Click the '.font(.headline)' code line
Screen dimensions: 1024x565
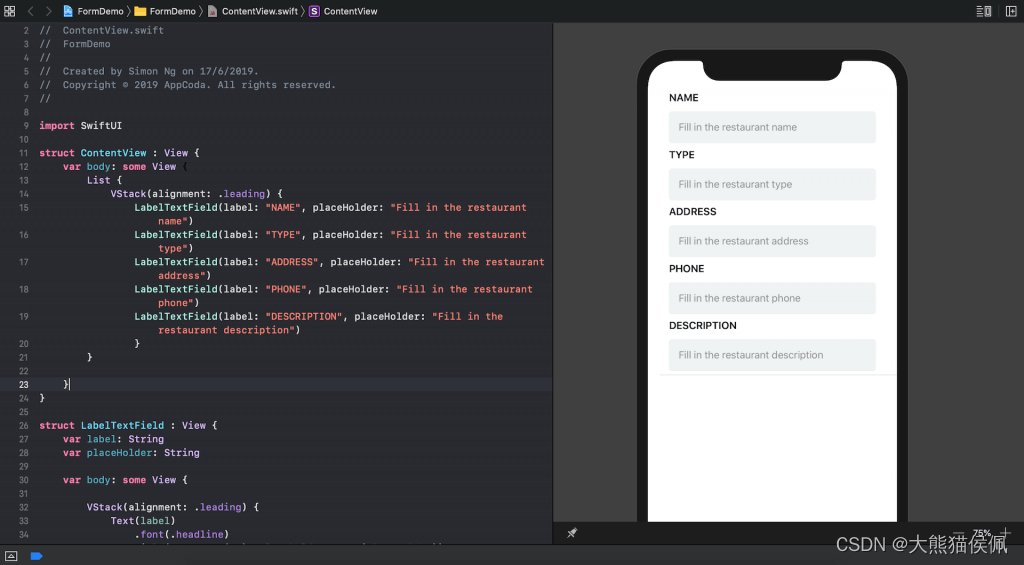(182, 534)
